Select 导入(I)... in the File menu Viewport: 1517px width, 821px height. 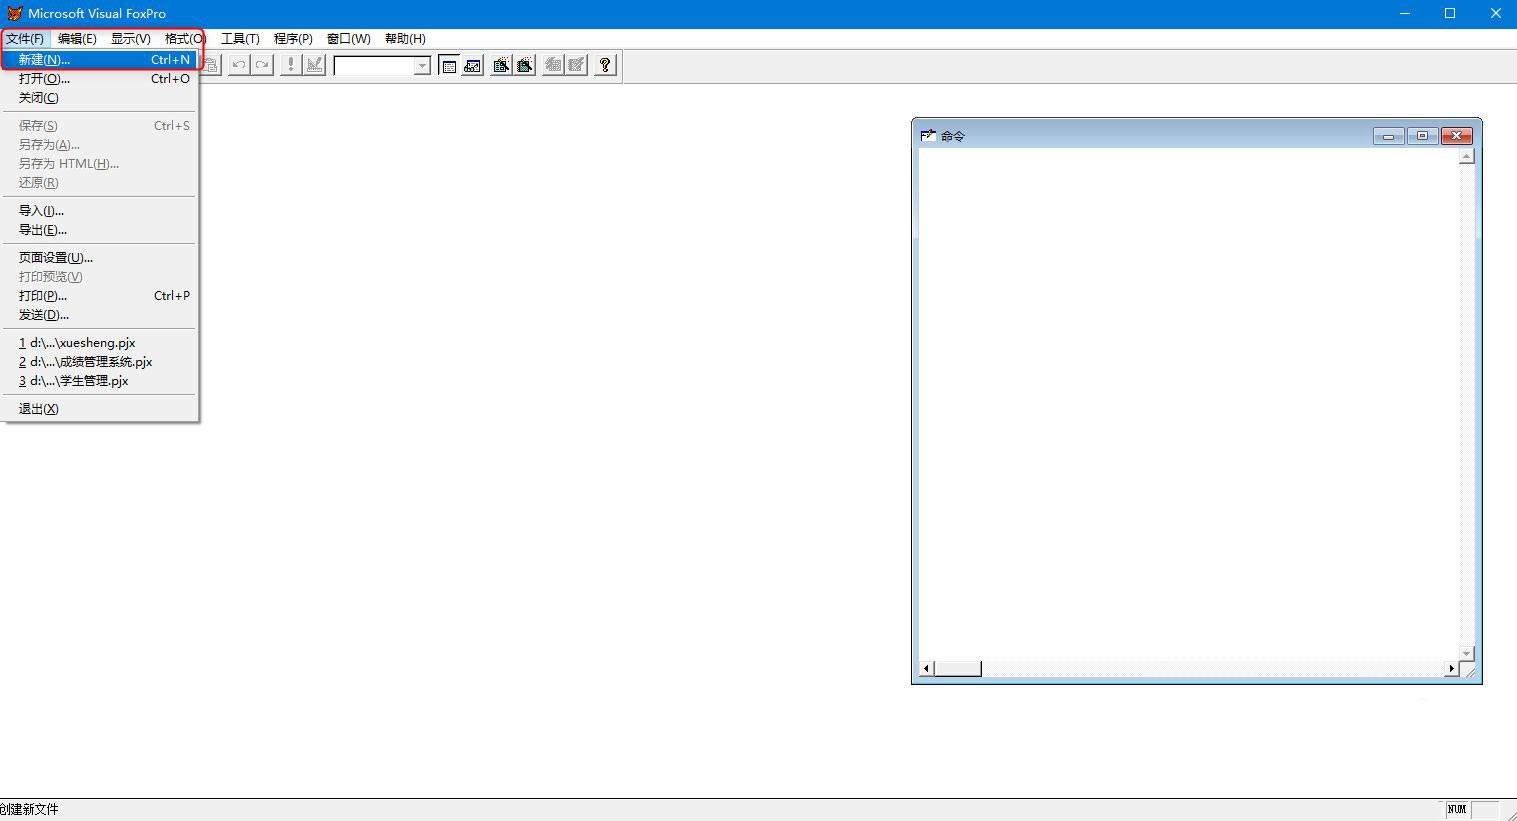99,211
